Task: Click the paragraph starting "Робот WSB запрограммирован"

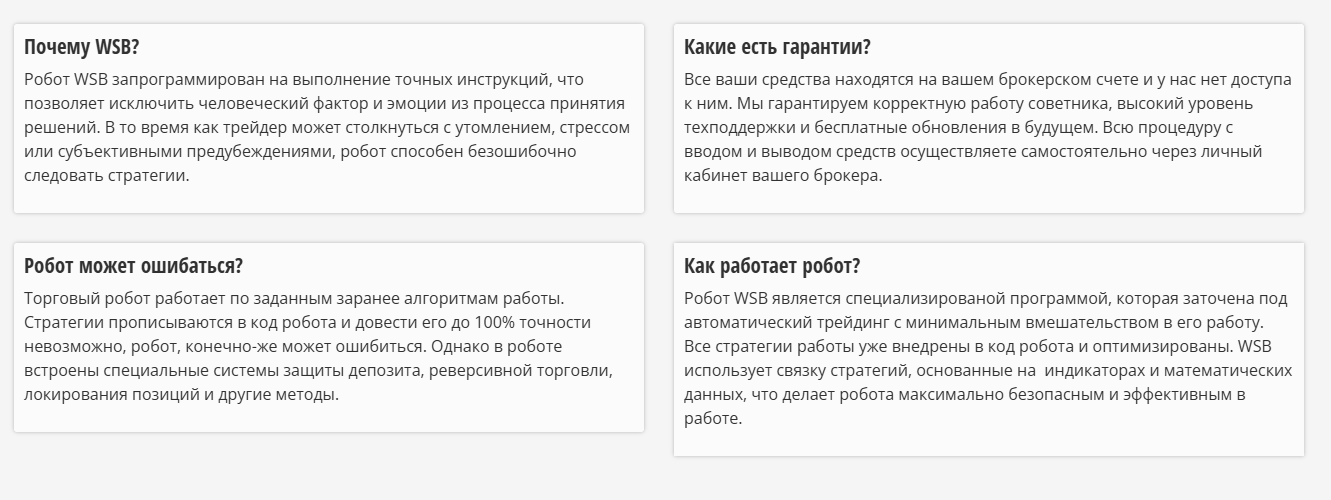Action: coord(326,127)
